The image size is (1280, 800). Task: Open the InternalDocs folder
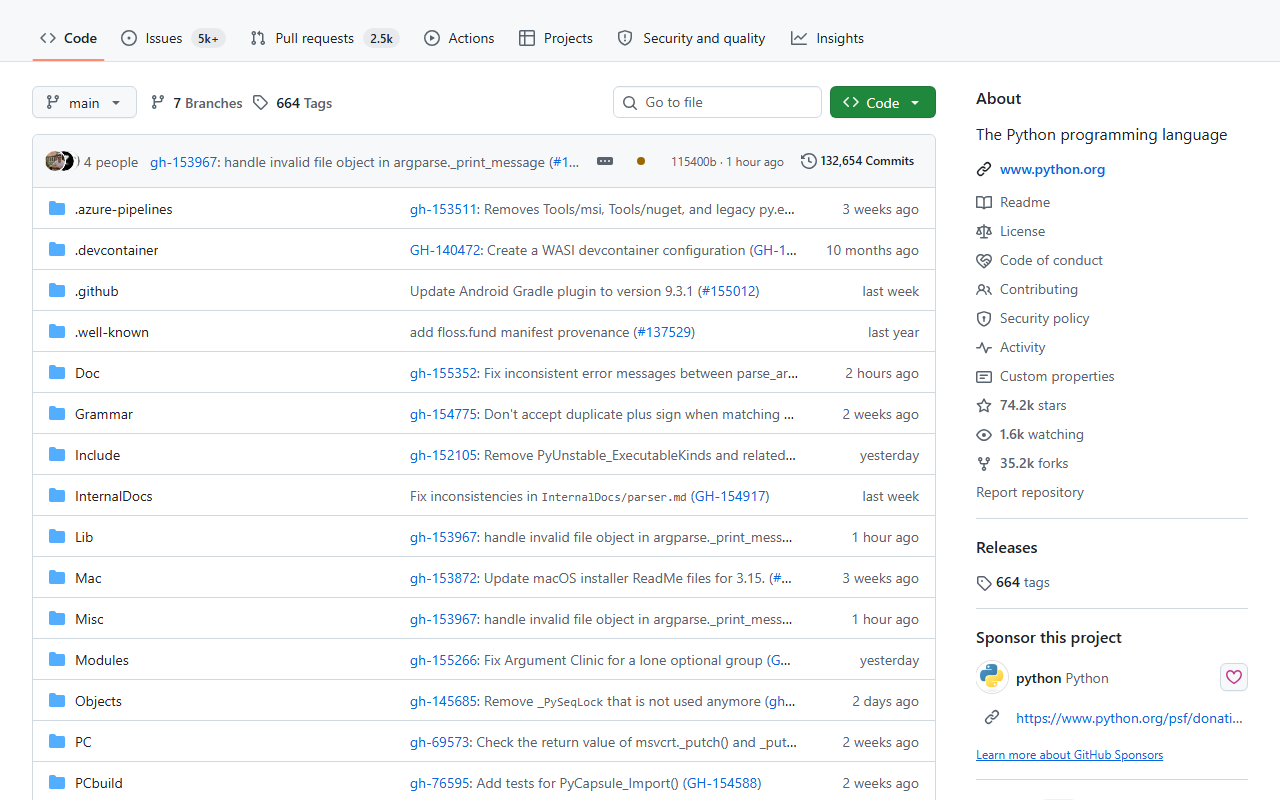pos(114,496)
